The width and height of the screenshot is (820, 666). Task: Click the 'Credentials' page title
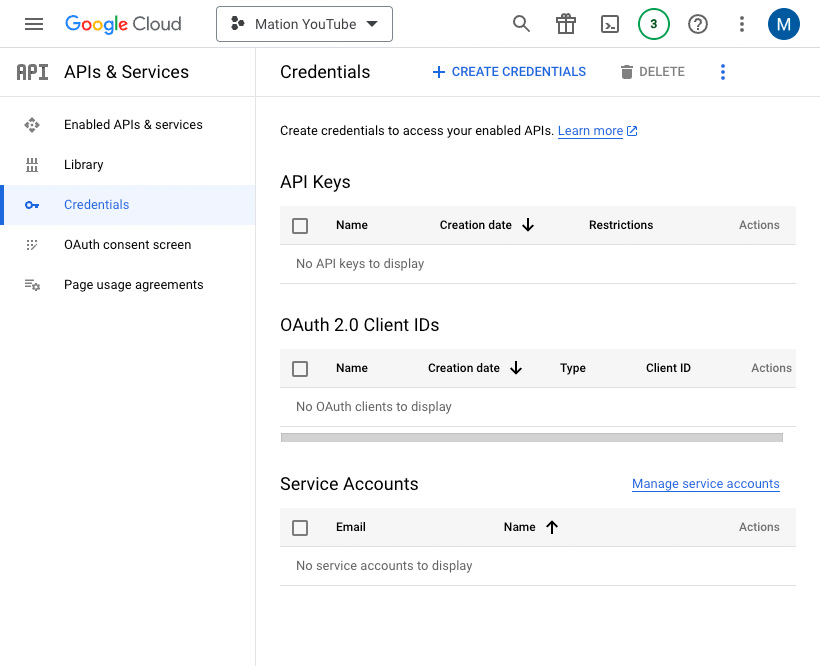coord(325,72)
